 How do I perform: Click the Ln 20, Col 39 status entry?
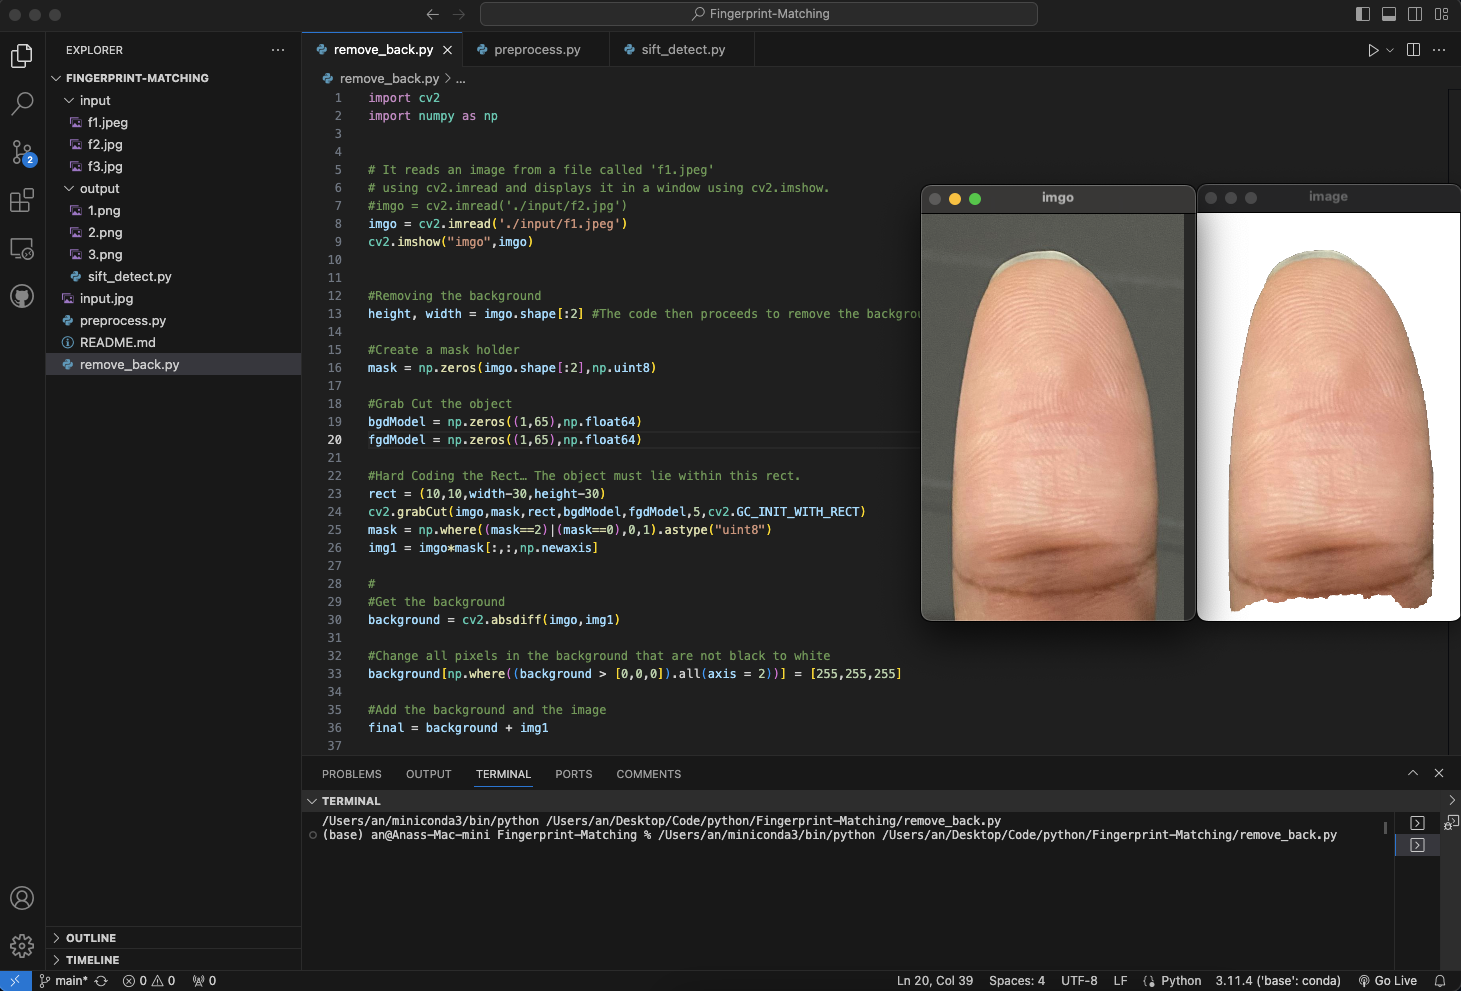[x=935, y=981]
